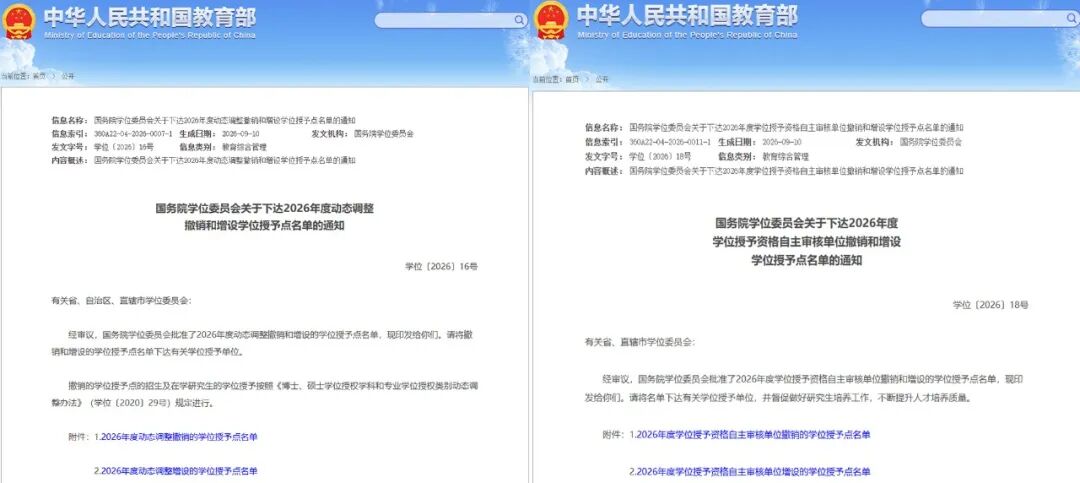Screen dimensions: 1080x483
Task: Open 公开 breadcrumb on the right page
Action: 602,79
